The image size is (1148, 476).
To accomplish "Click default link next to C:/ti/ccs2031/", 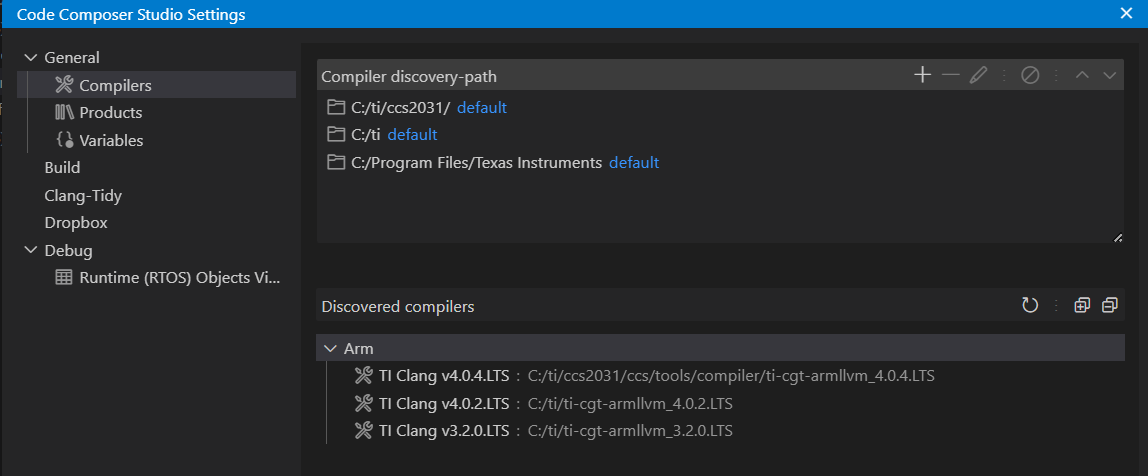I will point(482,107).
